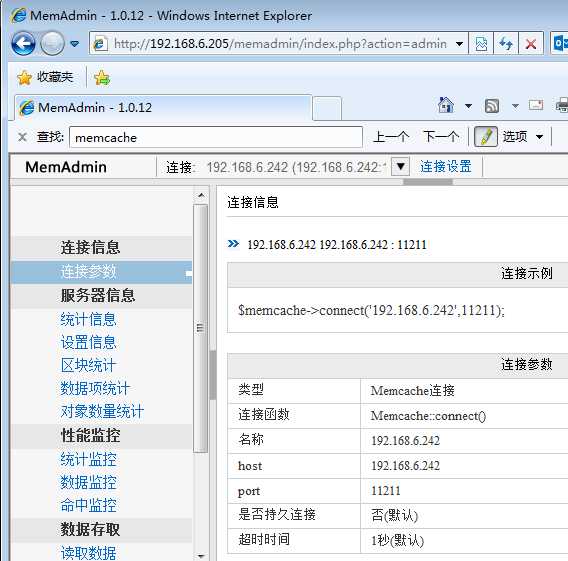Open 数据项统计 in the sidebar

(x=95, y=389)
